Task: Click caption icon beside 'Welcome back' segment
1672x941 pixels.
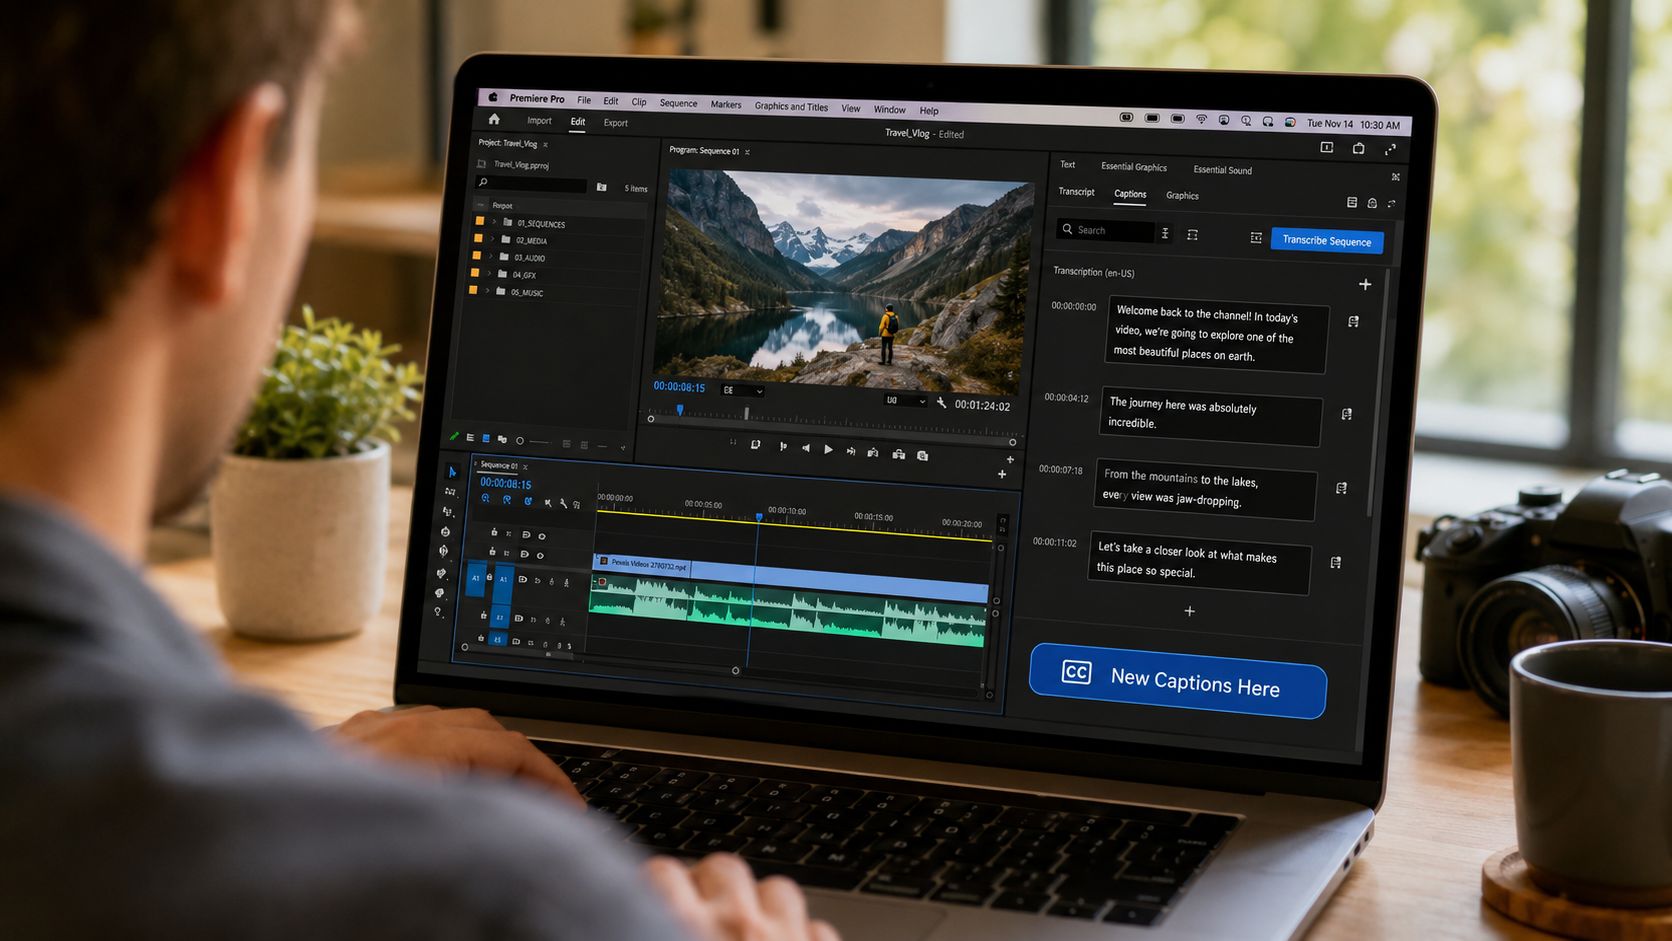Action: pos(1353,321)
